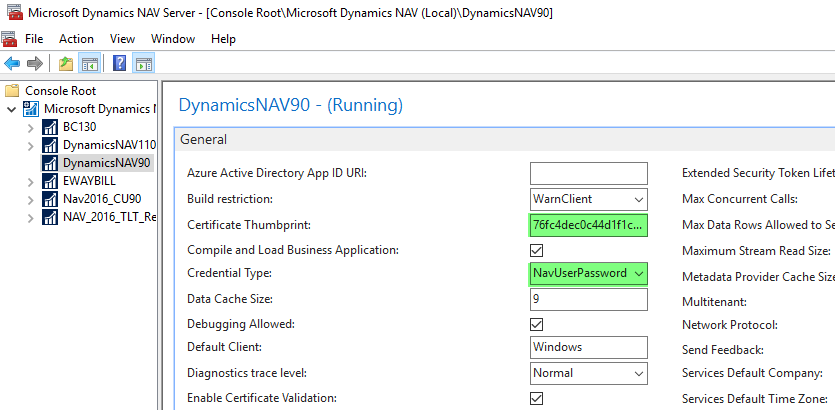Click the Max Concurrent Calls label
Viewport: 835px width, 410px height.
(740, 199)
